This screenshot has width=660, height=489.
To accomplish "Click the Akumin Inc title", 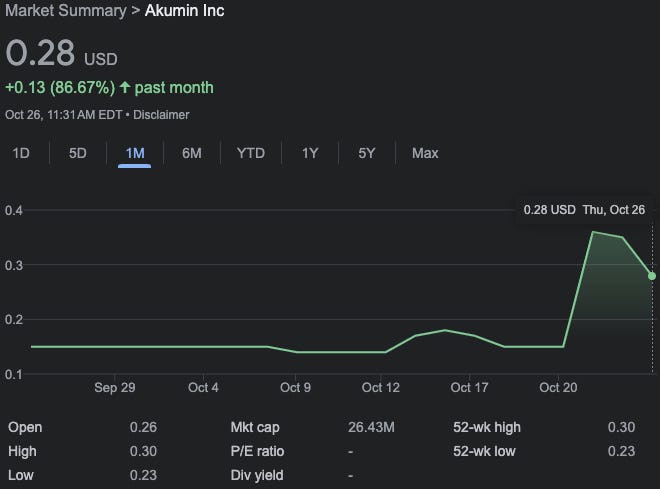I will click(x=184, y=11).
